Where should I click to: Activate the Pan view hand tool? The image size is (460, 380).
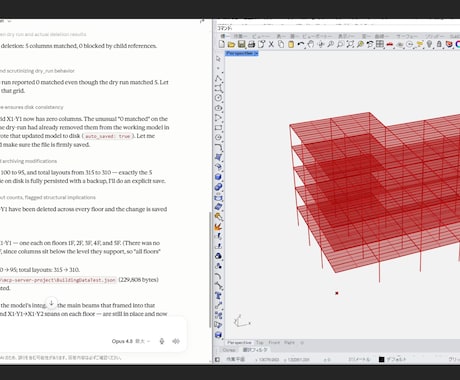[x=311, y=44]
